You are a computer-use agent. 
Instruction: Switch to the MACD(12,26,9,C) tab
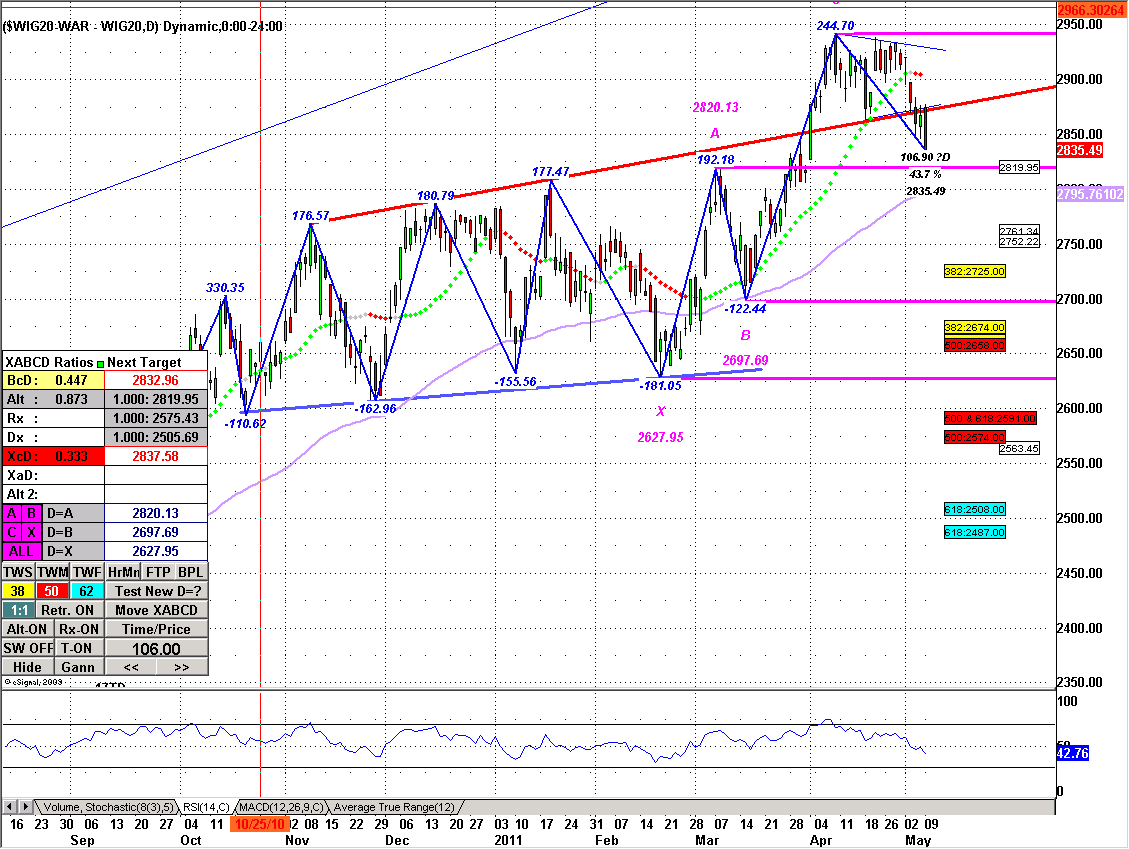tap(278, 806)
